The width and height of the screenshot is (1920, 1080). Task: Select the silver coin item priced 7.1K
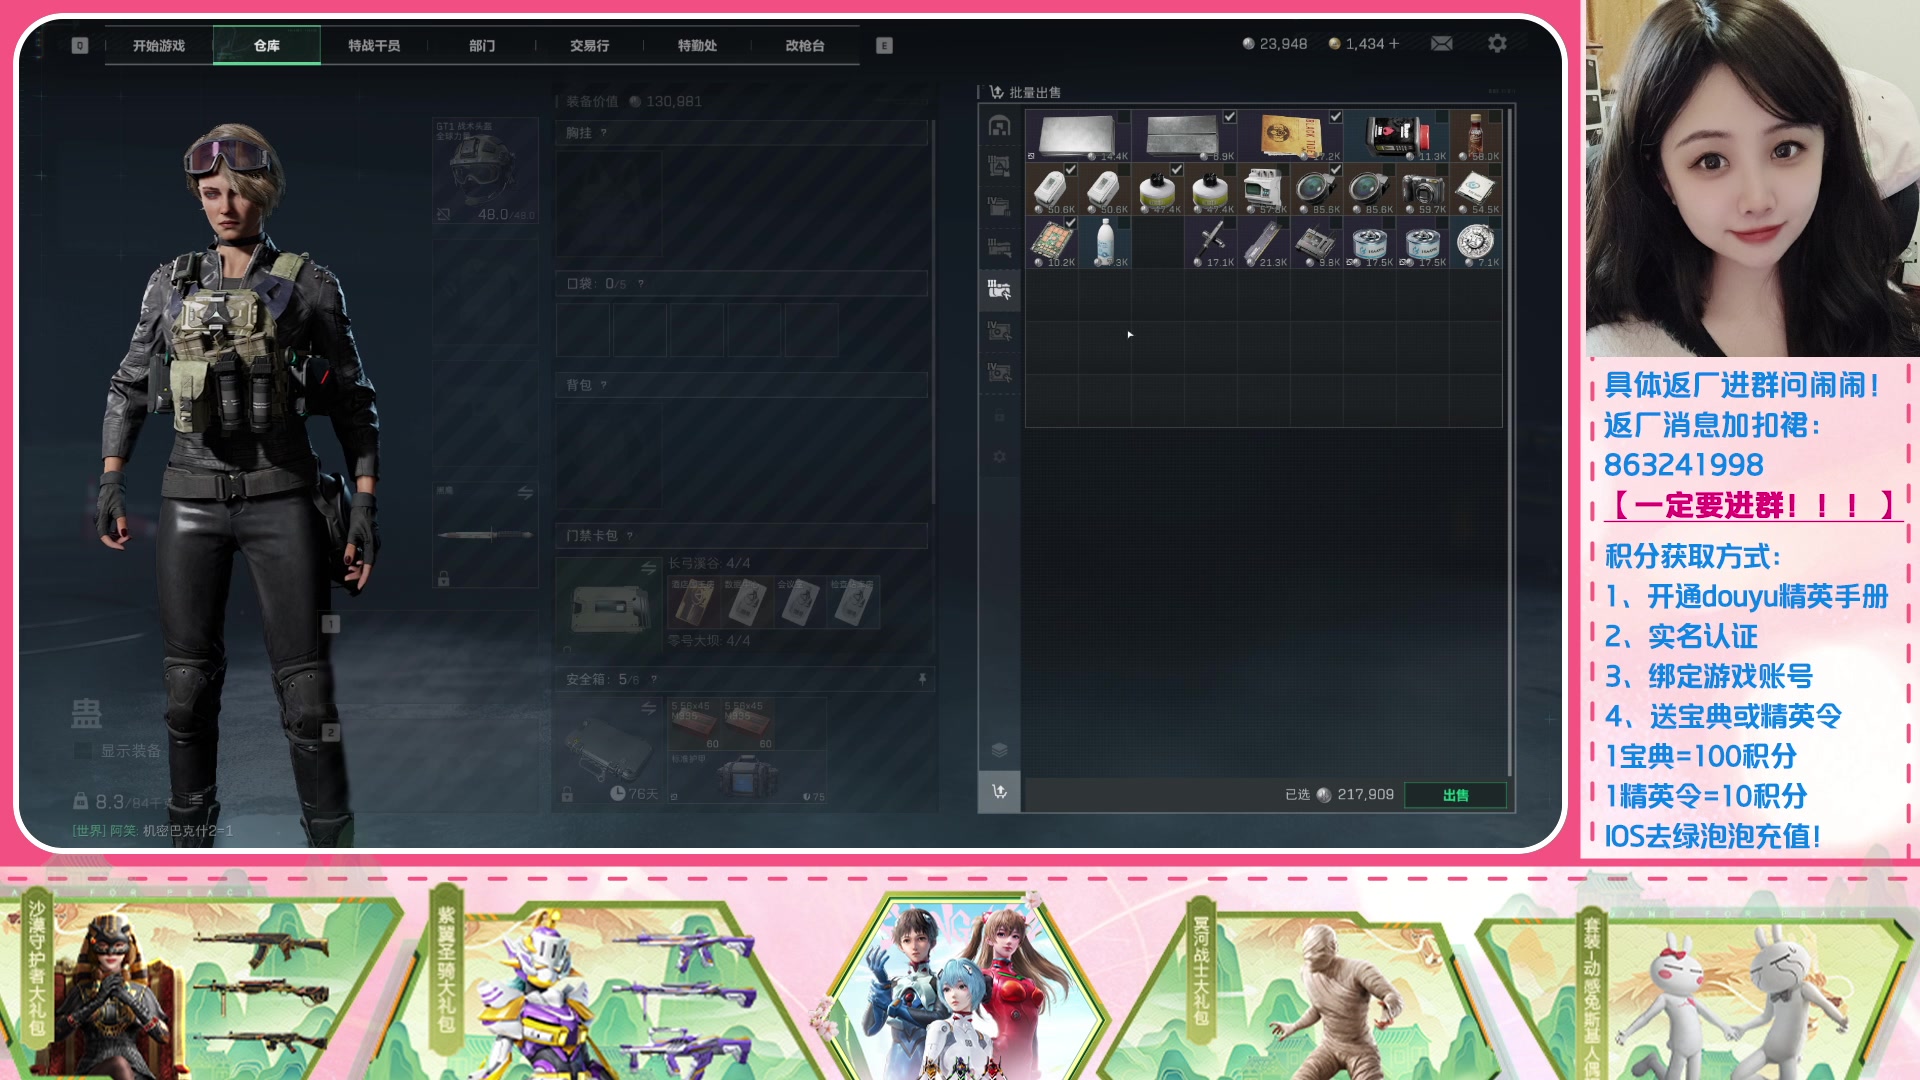(x=1475, y=243)
